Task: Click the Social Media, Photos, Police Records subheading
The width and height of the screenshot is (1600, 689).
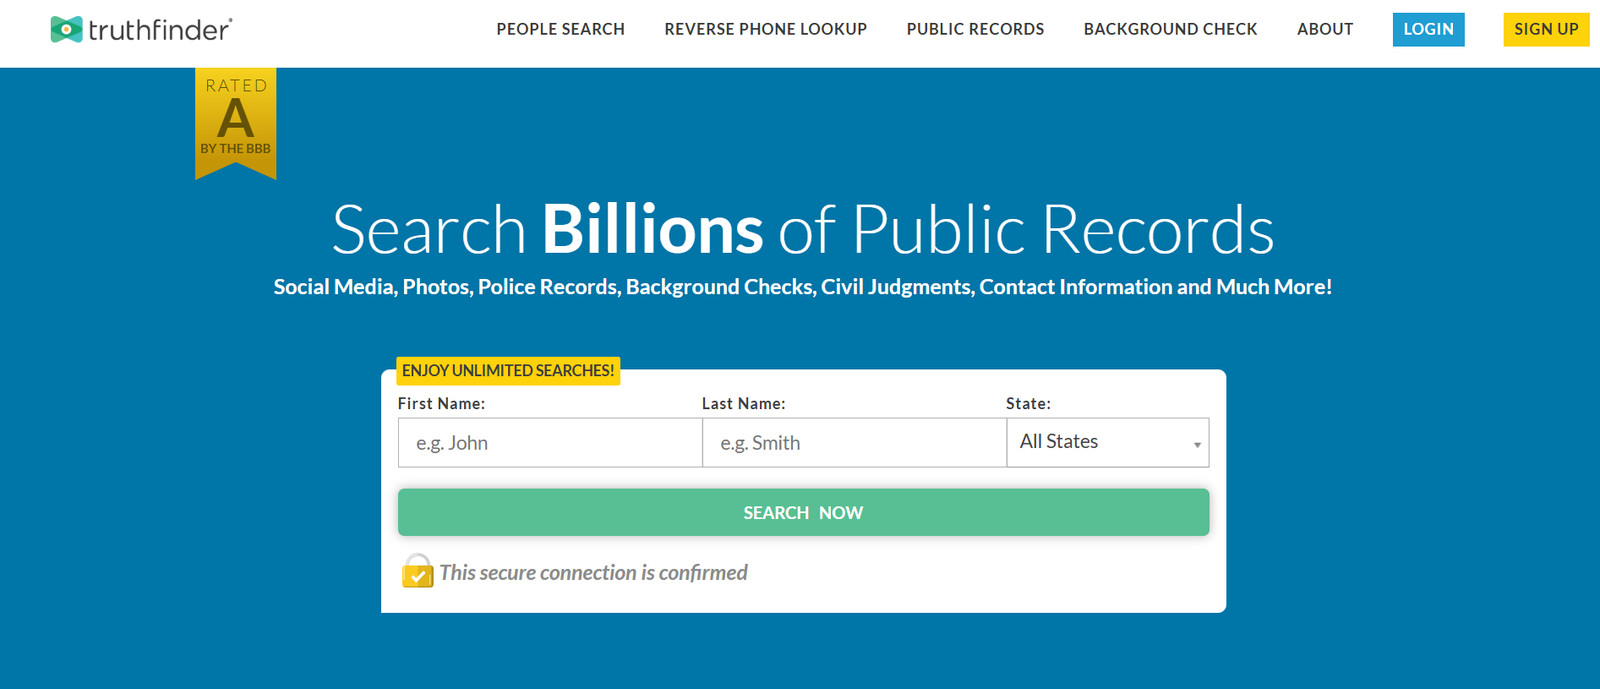Action: pos(803,287)
